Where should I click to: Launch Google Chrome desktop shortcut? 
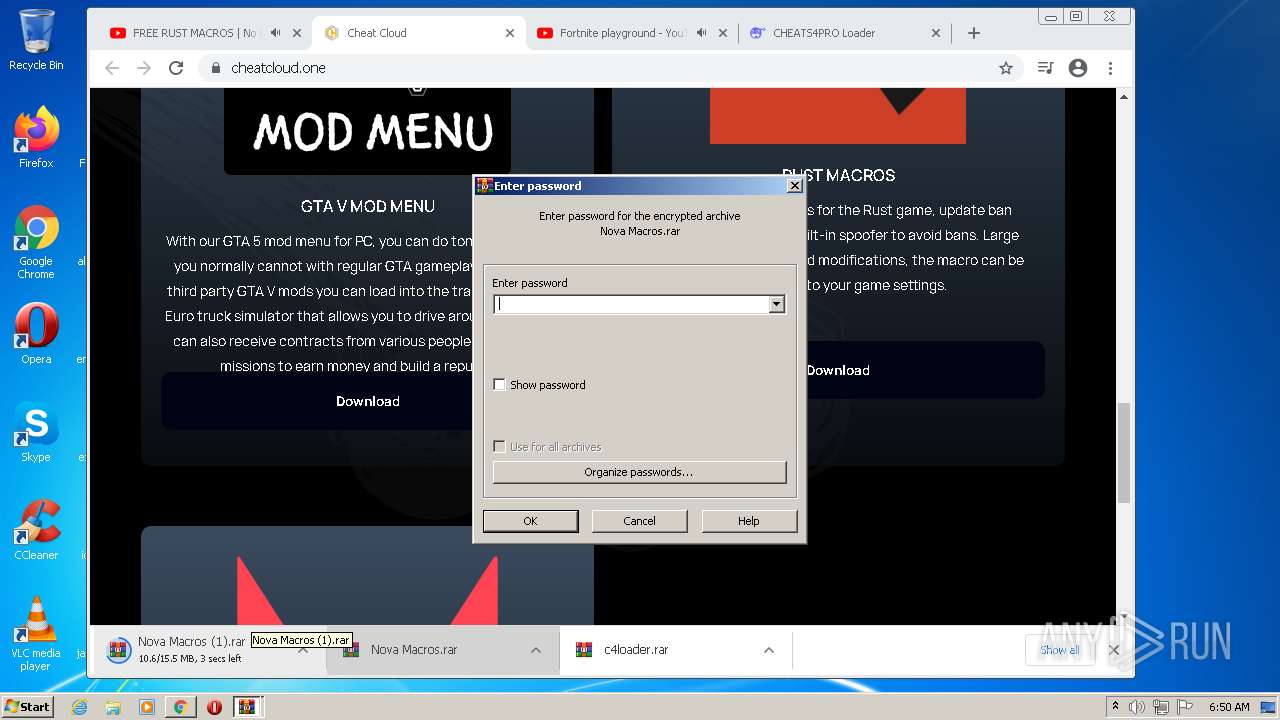pos(36,242)
